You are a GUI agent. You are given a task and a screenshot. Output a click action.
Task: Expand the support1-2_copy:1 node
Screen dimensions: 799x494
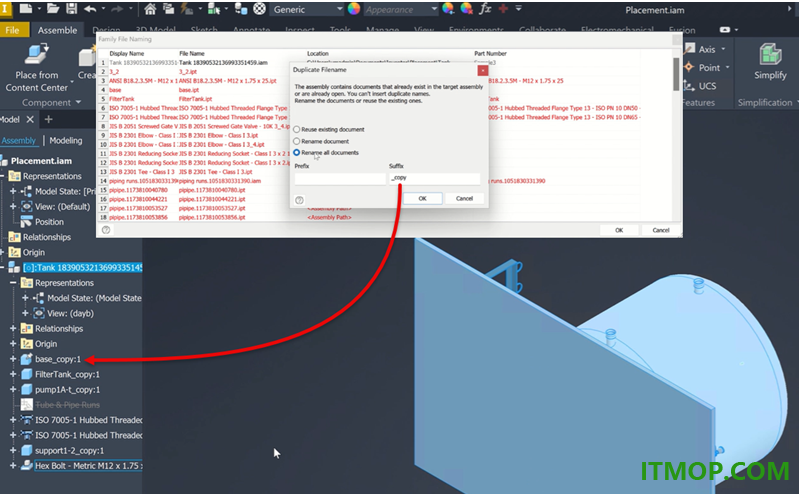13,450
